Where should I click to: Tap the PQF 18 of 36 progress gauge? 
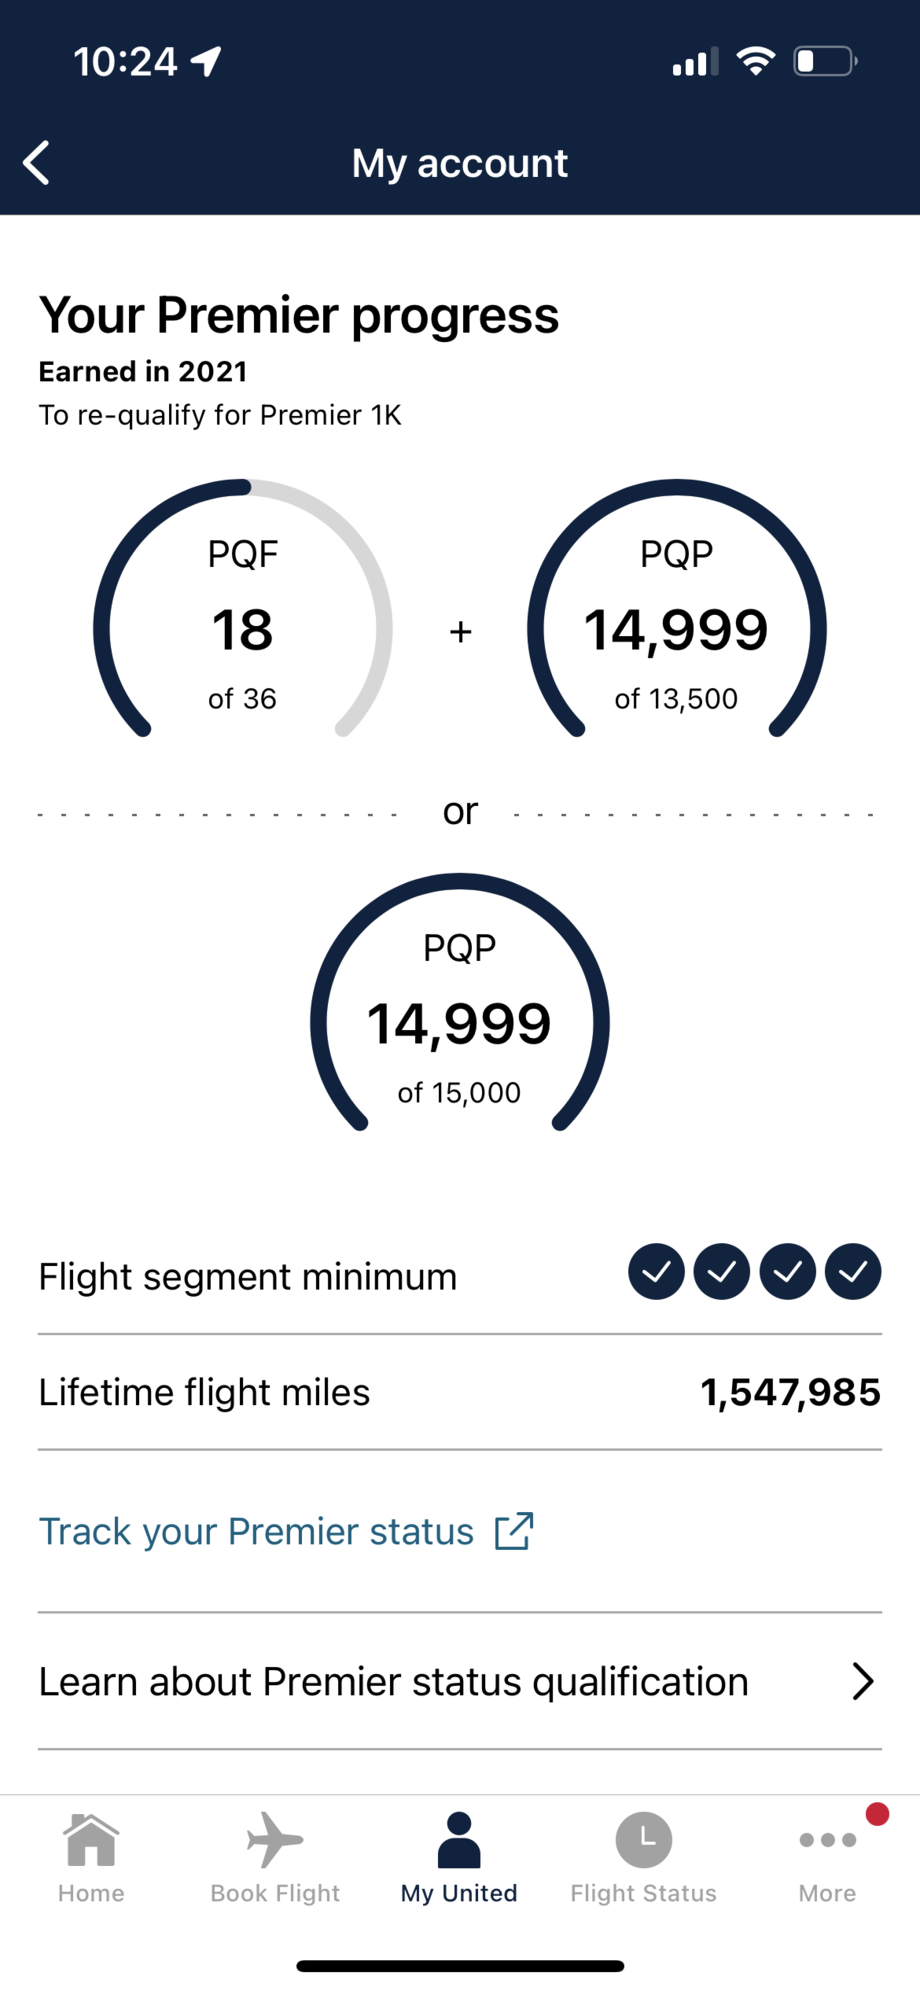243,609
